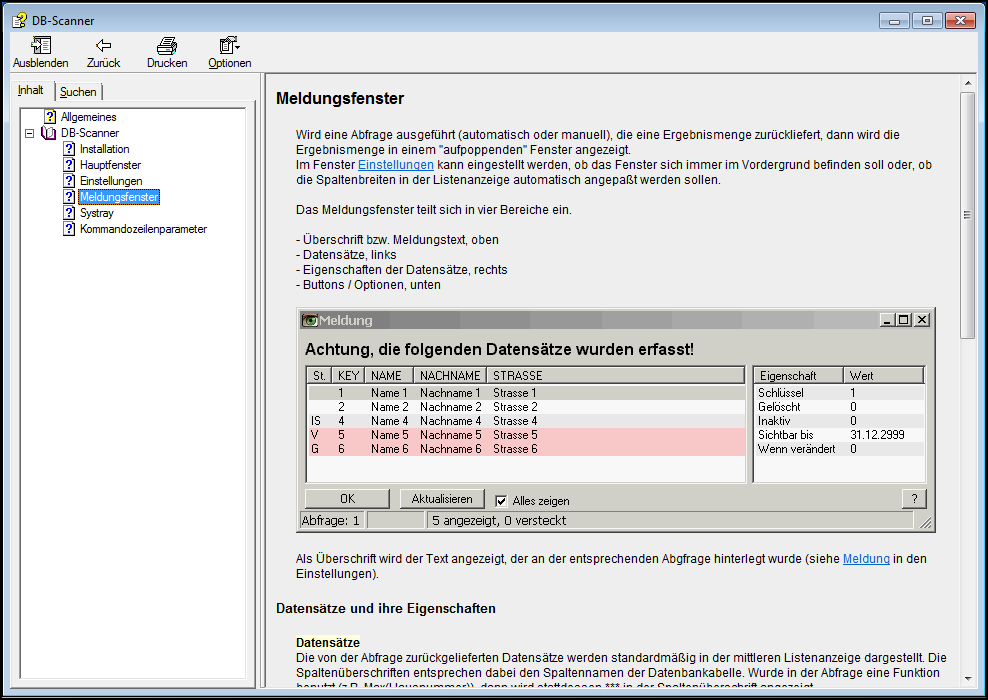Click the '5 angezeigt, 0 versteckt' status text
The width and height of the screenshot is (988, 700).
pos(499,520)
